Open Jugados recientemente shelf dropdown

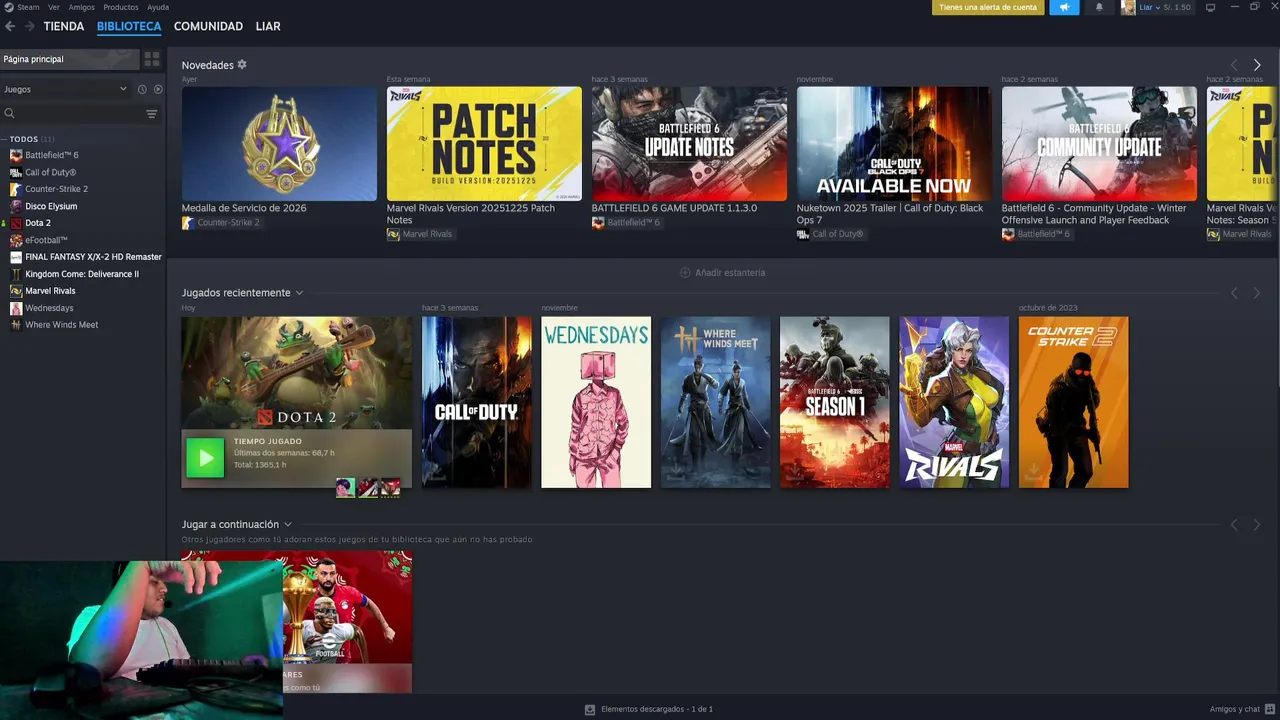(x=299, y=293)
